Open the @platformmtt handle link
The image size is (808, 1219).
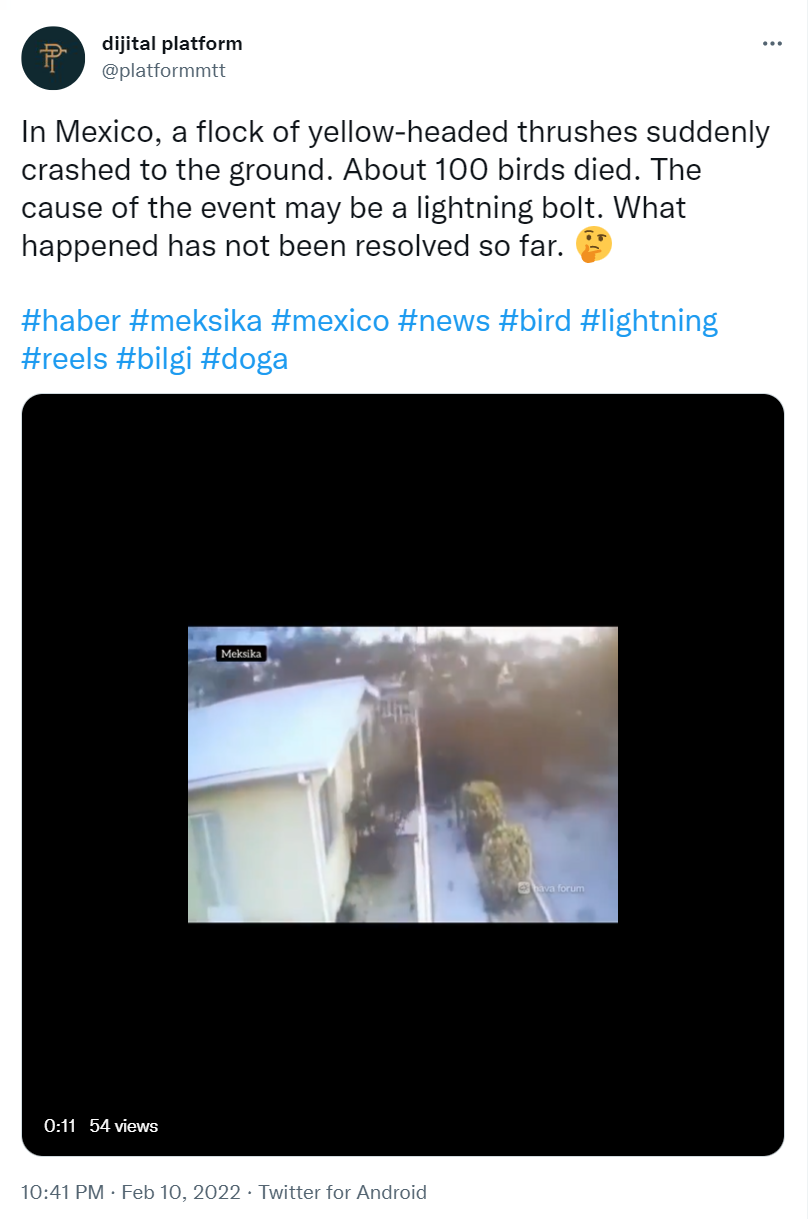click(x=164, y=71)
